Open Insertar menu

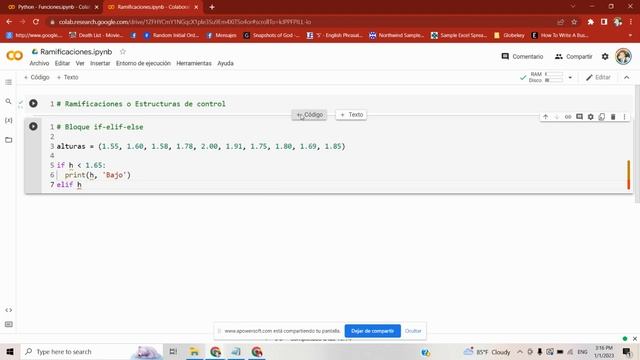click(100, 63)
